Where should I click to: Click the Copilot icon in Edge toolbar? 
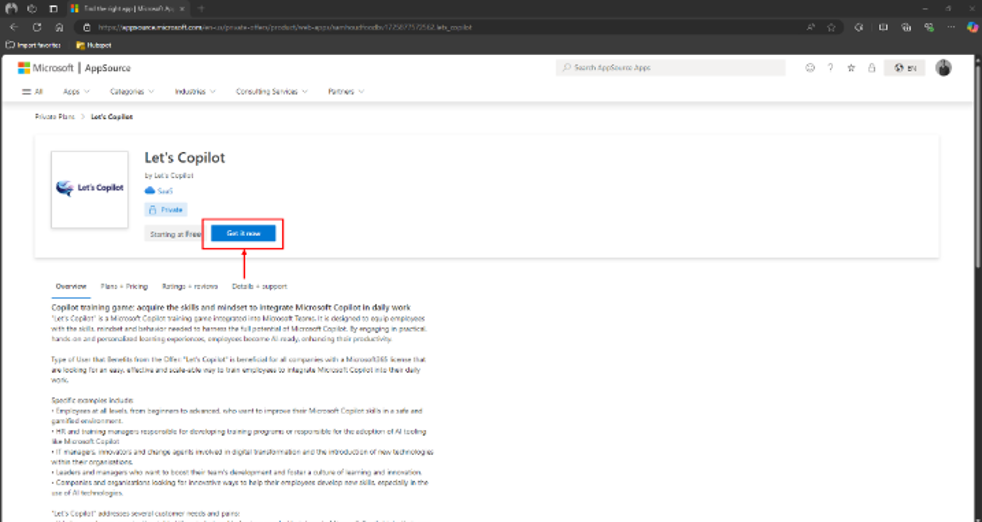972,27
